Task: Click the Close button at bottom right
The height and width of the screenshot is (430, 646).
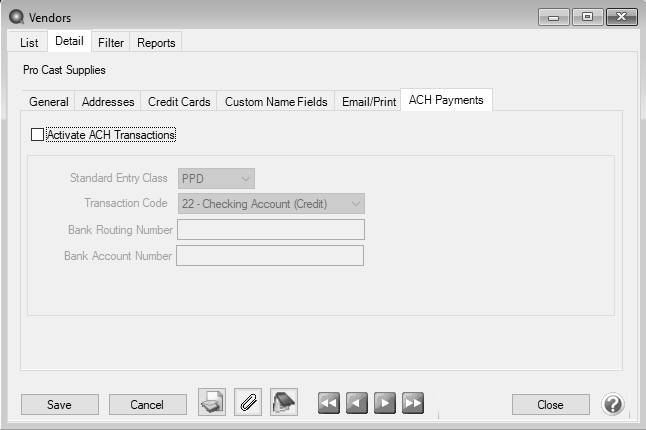Action: 550,405
